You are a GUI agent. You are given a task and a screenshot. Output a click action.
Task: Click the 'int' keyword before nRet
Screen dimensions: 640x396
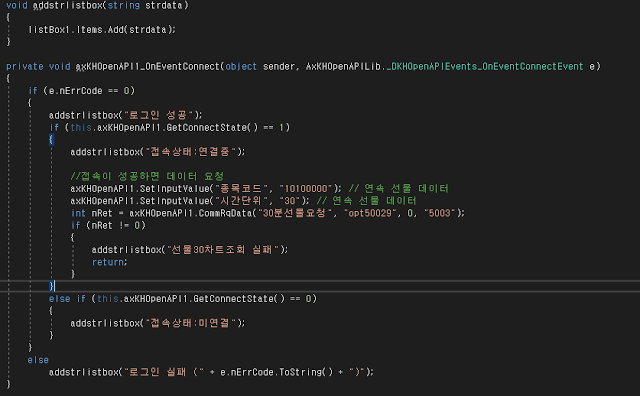pyautogui.click(x=78, y=213)
